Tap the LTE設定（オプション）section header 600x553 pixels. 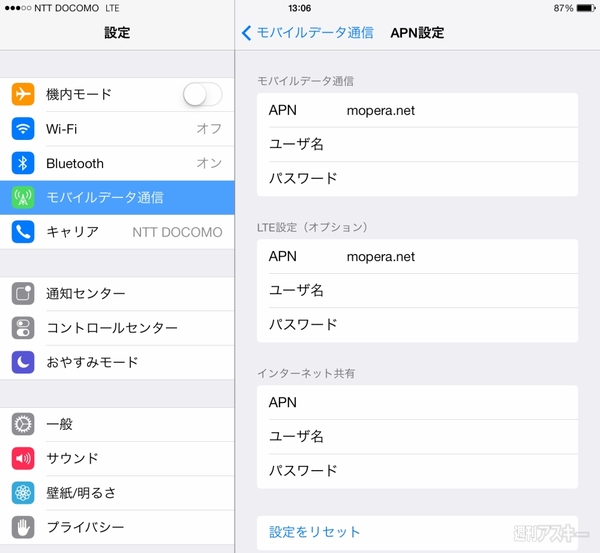(x=312, y=227)
